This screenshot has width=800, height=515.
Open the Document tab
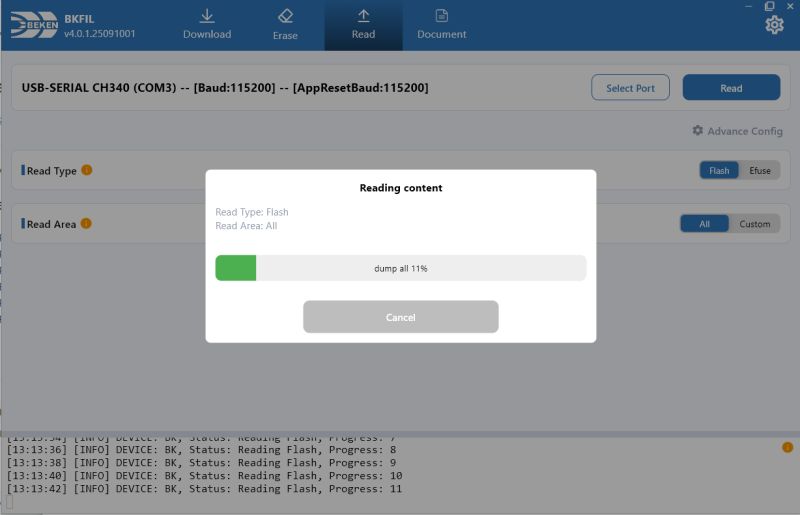(442, 25)
